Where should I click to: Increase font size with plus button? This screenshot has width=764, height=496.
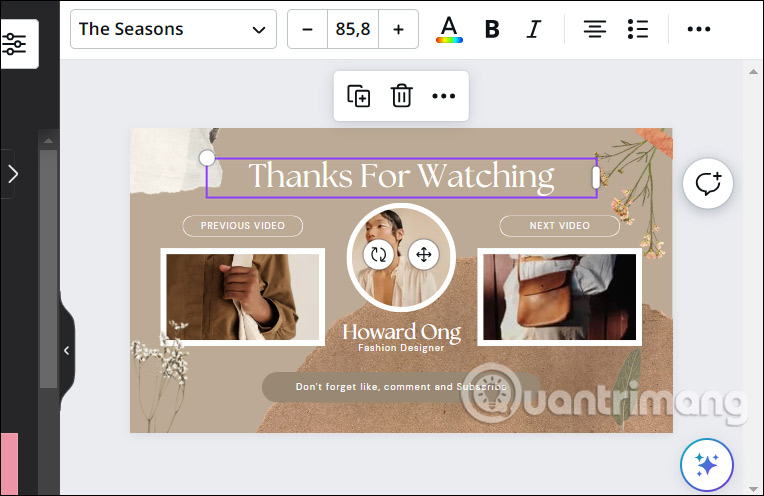point(398,29)
